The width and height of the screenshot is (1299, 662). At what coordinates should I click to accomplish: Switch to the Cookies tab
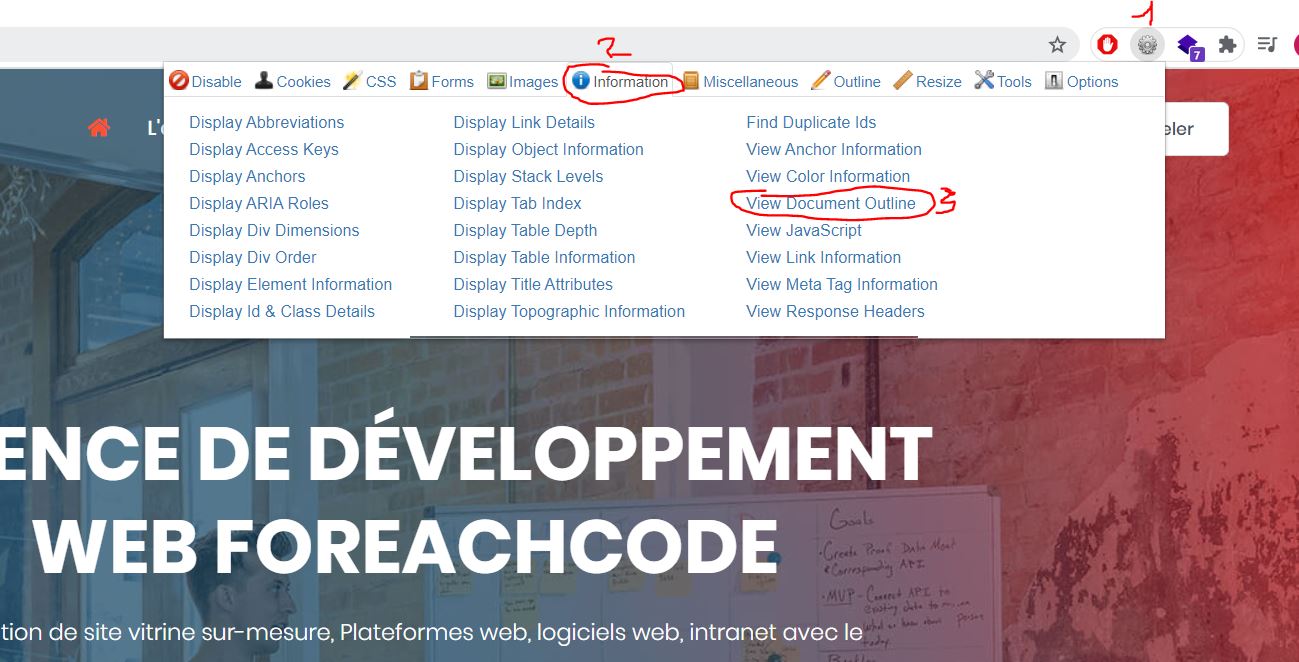(x=292, y=81)
